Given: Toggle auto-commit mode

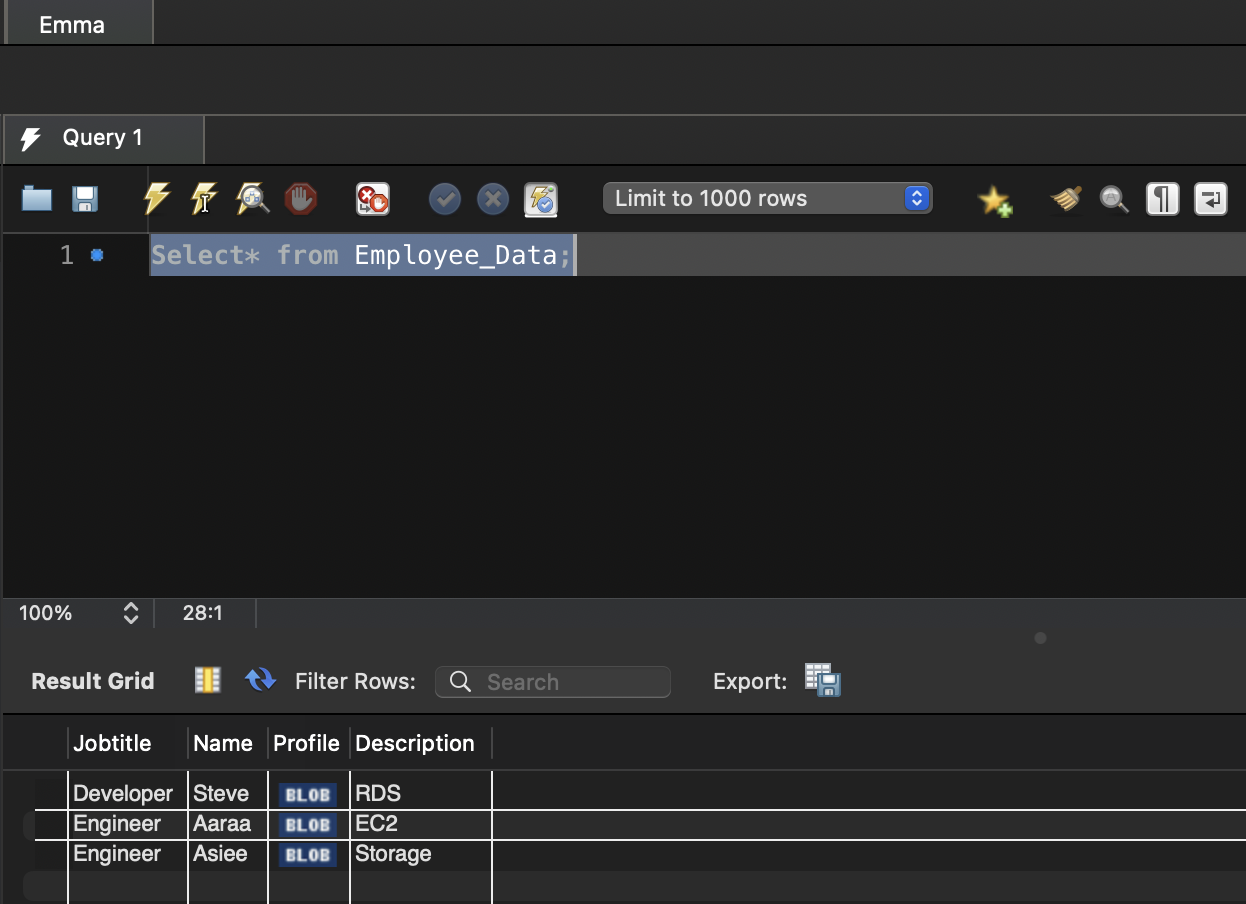Looking at the screenshot, I should tap(540, 198).
